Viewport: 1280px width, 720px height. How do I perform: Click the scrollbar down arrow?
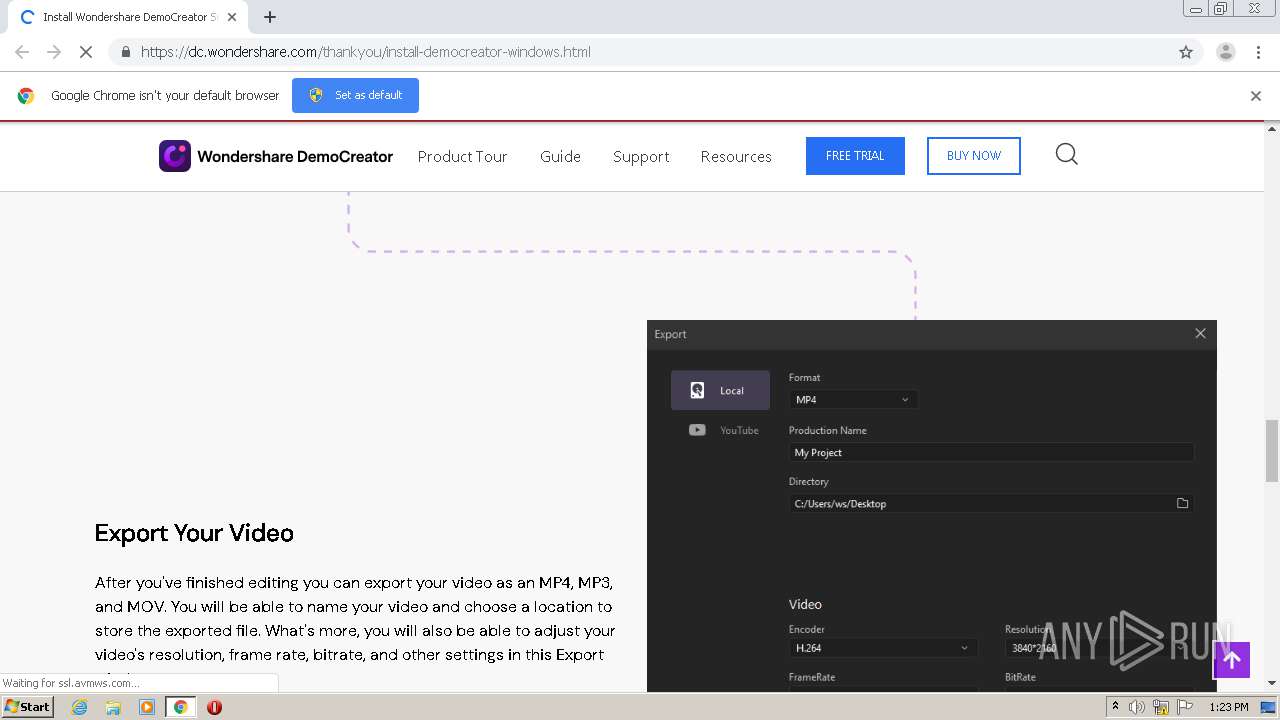pos(1272,683)
